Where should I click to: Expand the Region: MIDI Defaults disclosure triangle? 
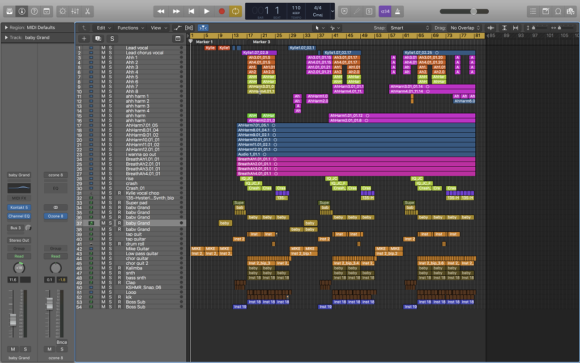[6, 27]
